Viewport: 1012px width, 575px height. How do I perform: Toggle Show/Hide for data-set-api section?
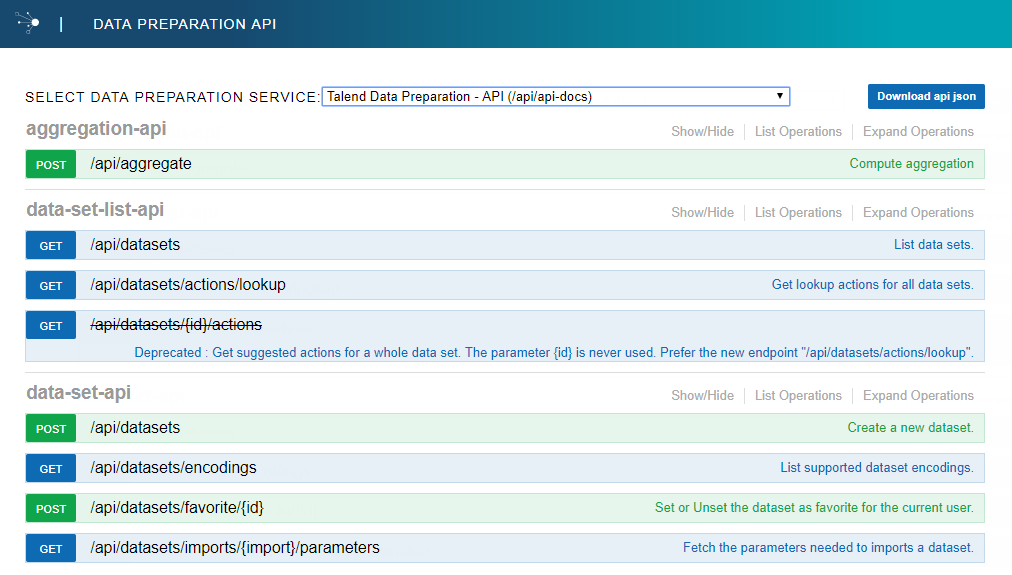point(702,396)
